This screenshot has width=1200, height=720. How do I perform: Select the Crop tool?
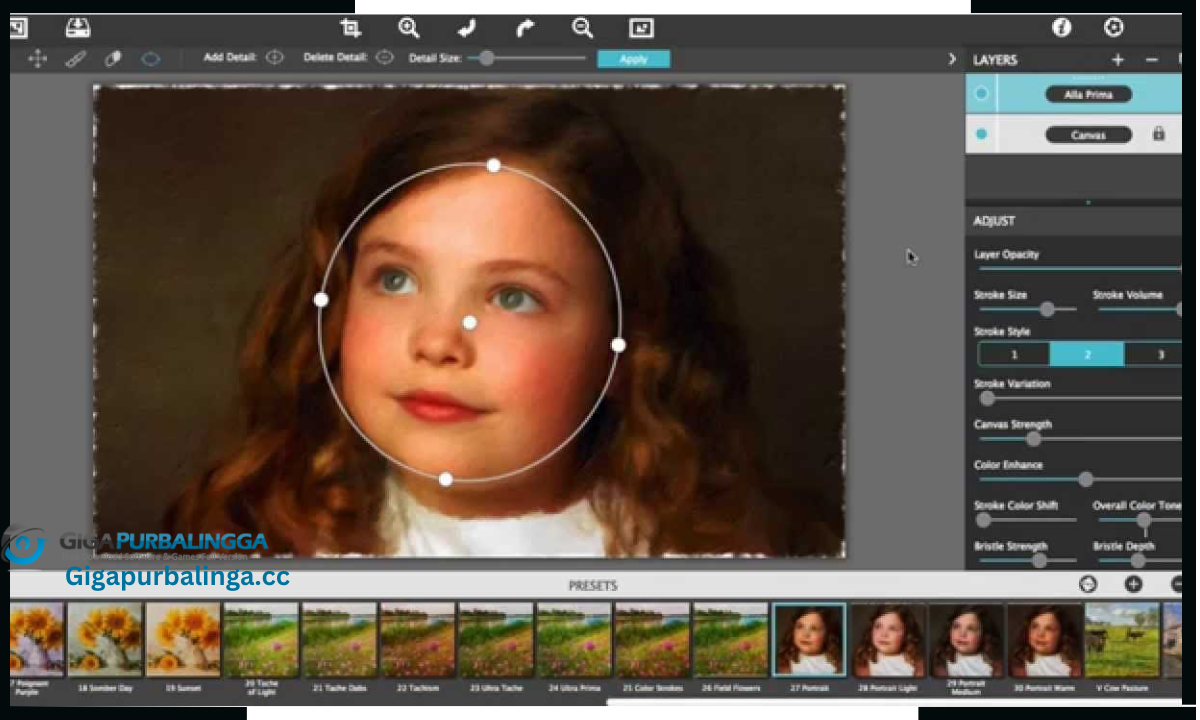click(x=350, y=28)
